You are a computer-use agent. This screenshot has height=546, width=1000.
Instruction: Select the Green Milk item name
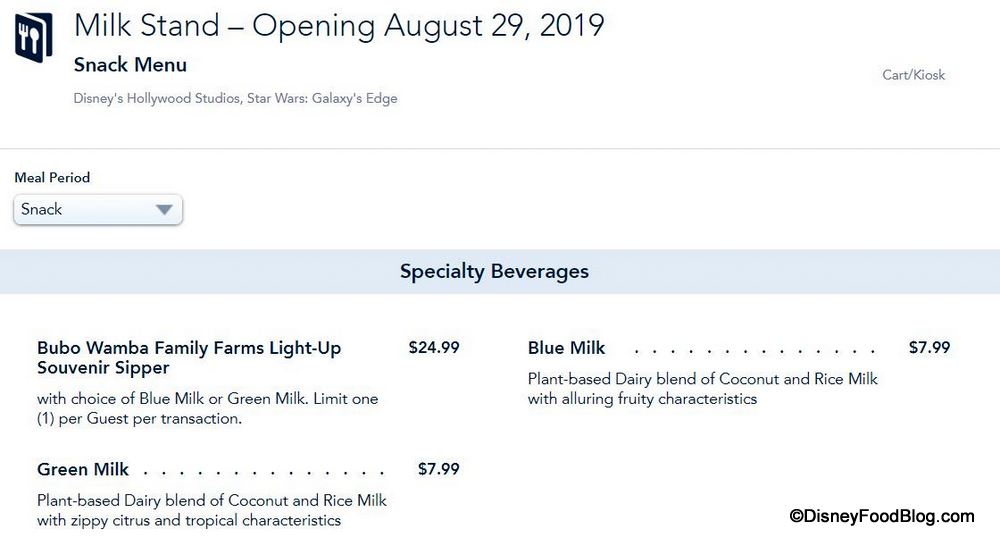point(83,469)
